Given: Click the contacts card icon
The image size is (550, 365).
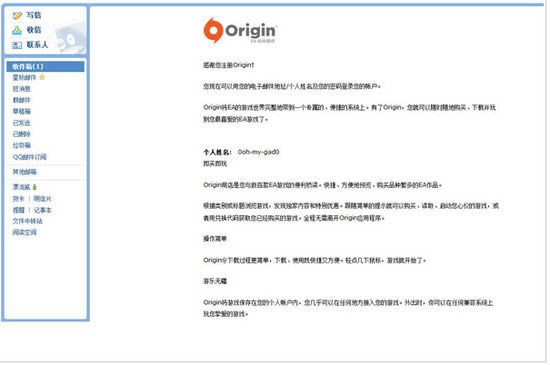Looking at the screenshot, I should (x=17, y=45).
